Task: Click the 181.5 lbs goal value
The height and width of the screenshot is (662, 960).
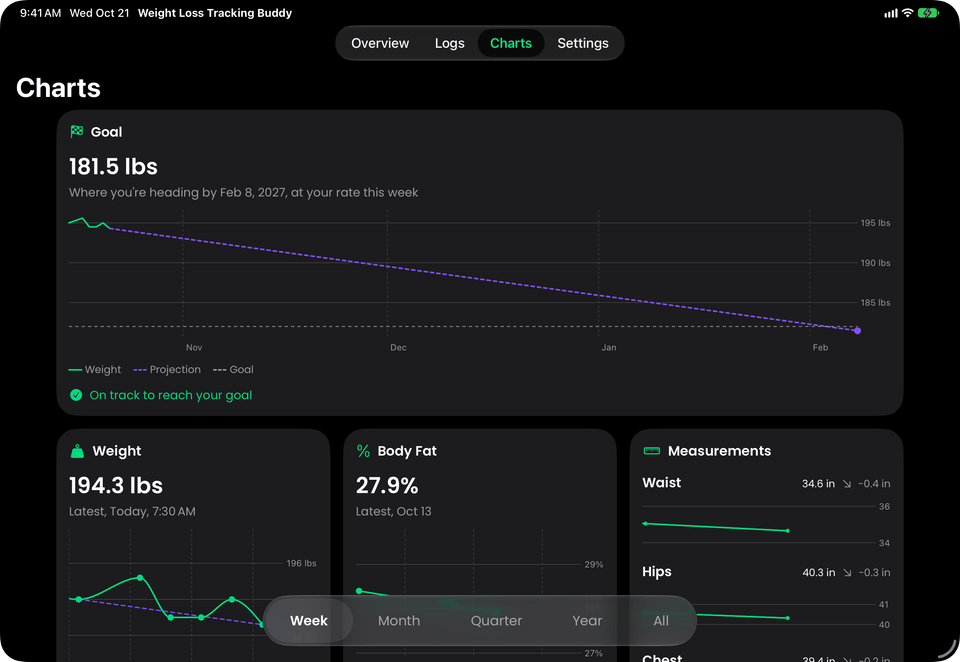Action: tap(113, 167)
